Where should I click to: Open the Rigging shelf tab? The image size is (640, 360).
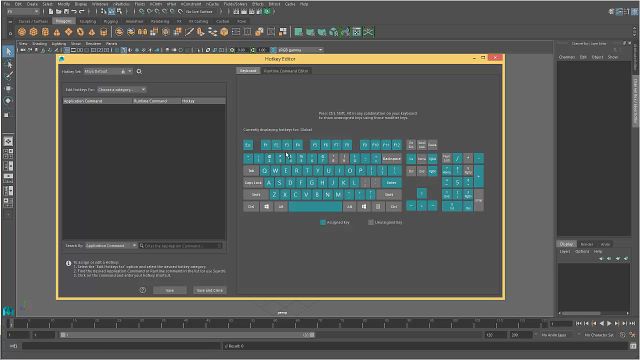pos(110,21)
